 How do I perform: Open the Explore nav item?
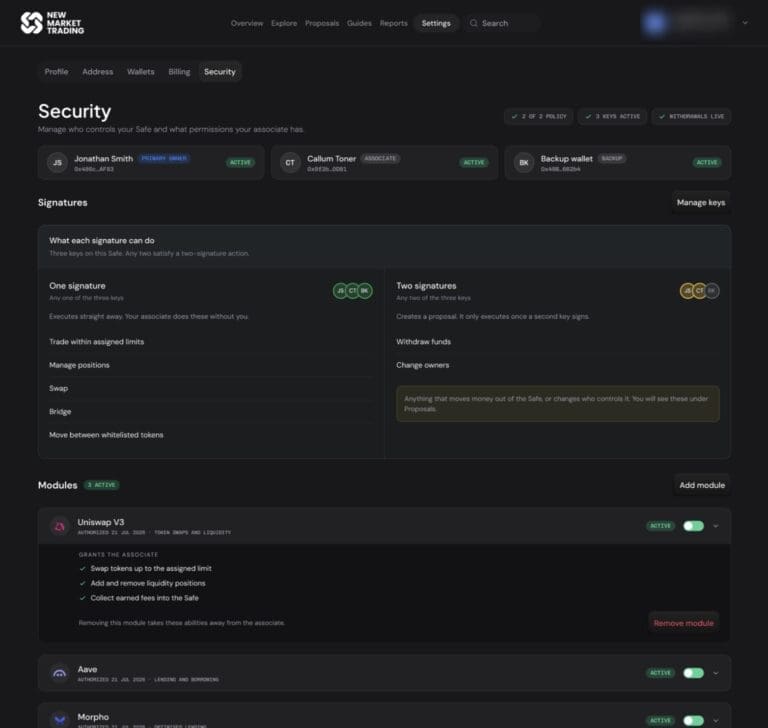(x=284, y=23)
